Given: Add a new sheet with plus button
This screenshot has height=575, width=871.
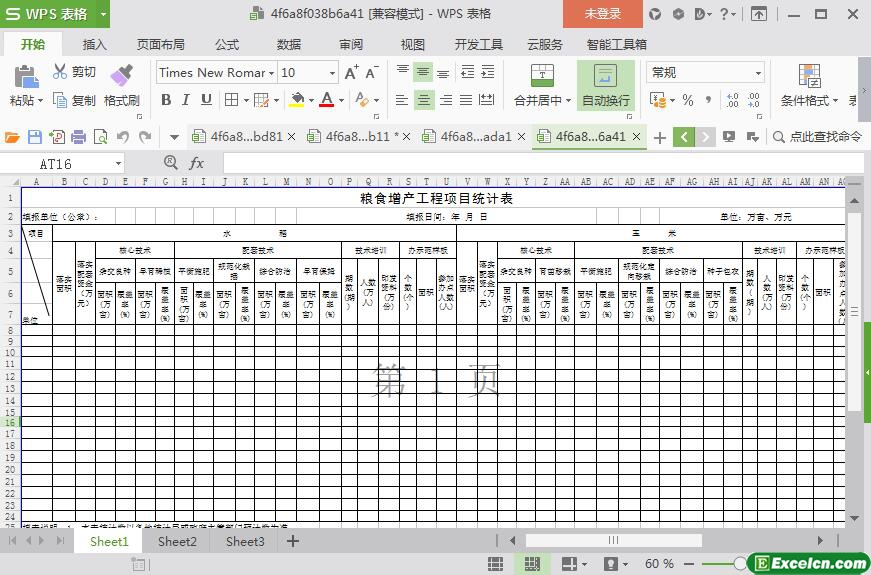Looking at the screenshot, I should [x=293, y=541].
